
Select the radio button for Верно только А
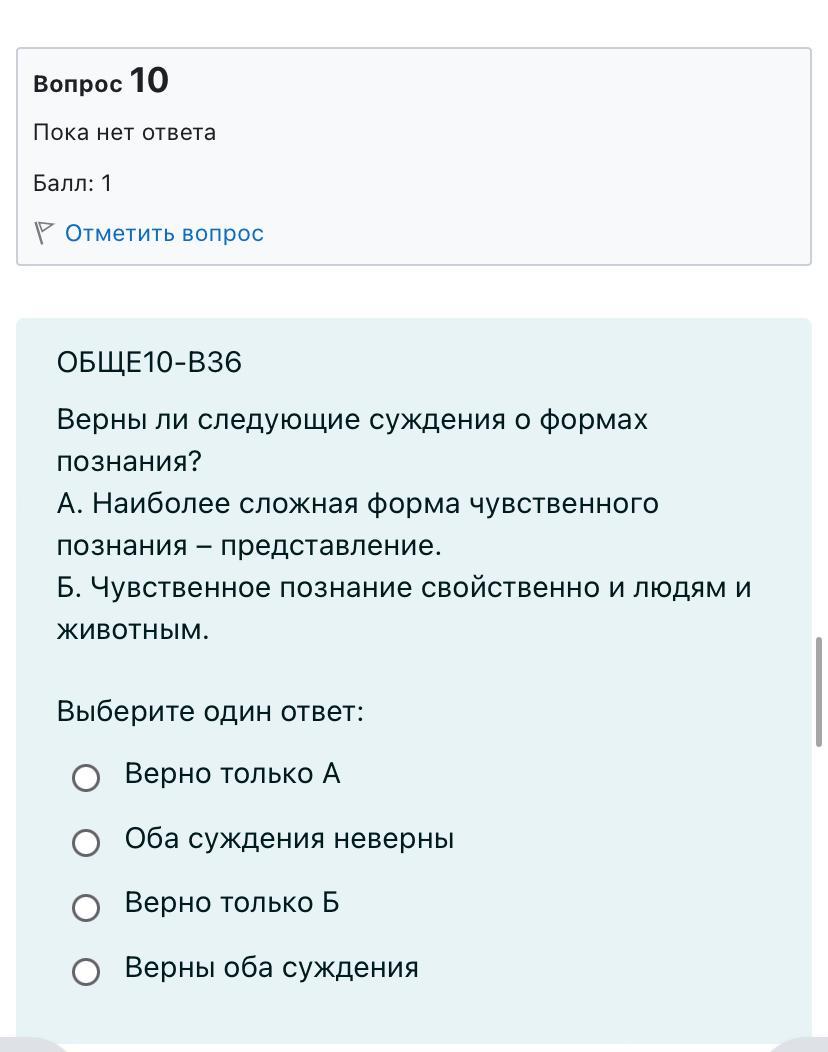click(x=86, y=777)
